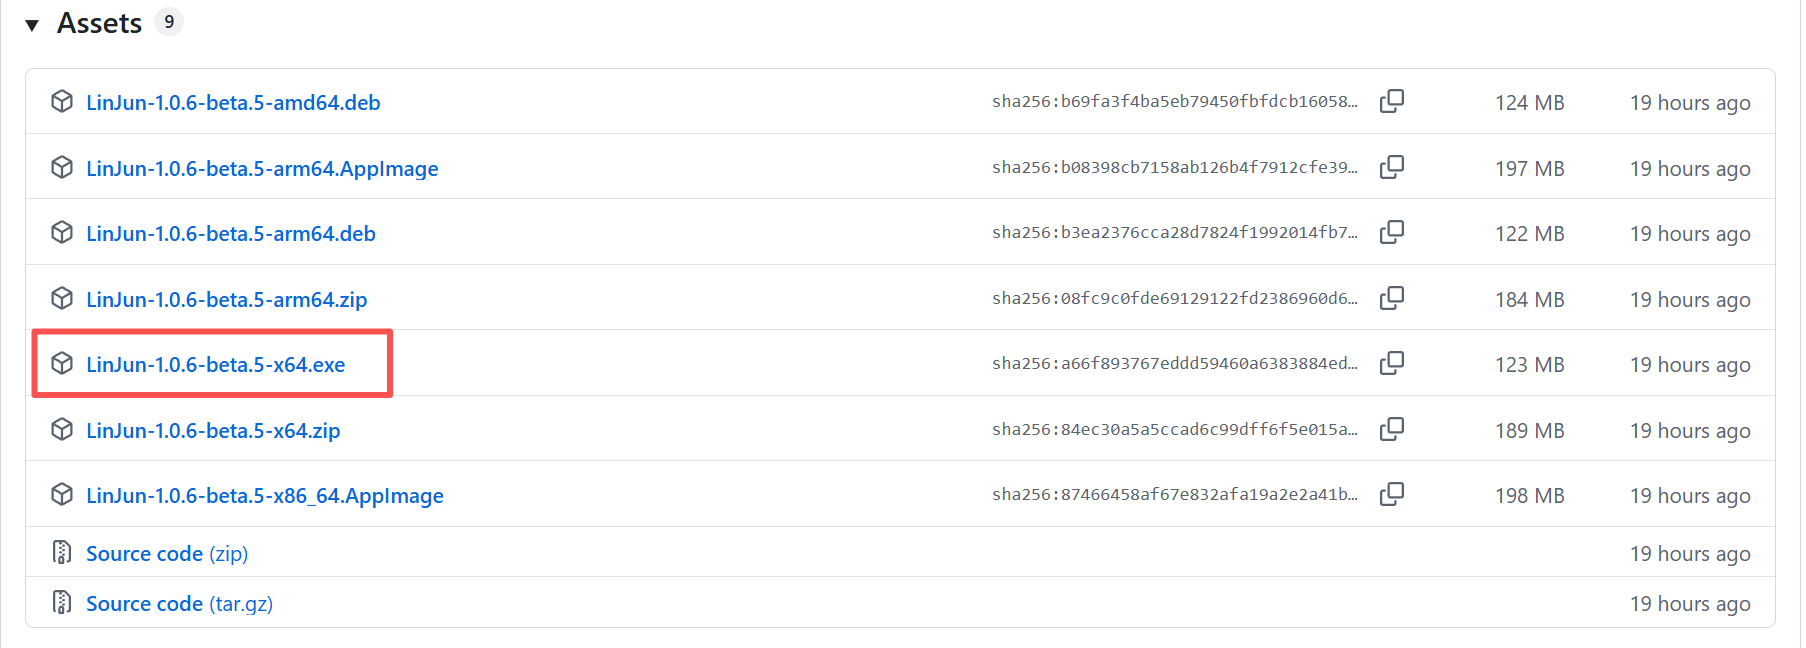This screenshot has height=648, width=1806.
Task: Copy SHA256 hash for amd64.deb asset
Action: click(1392, 101)
